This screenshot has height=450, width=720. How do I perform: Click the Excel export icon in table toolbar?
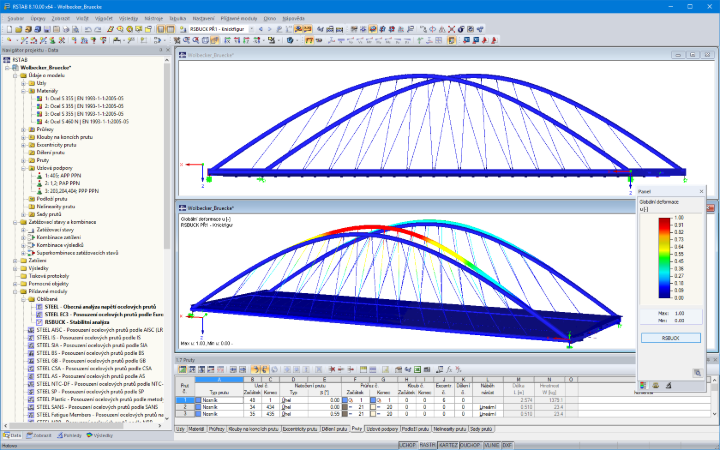coord(417,370)
